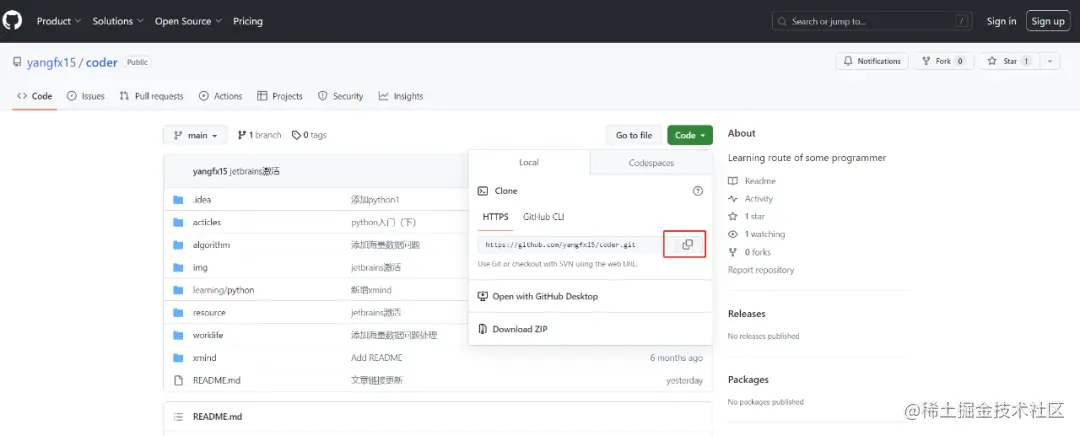Click the xmind folder icon
Screen dimensions: 1080x436
[178, 358]
